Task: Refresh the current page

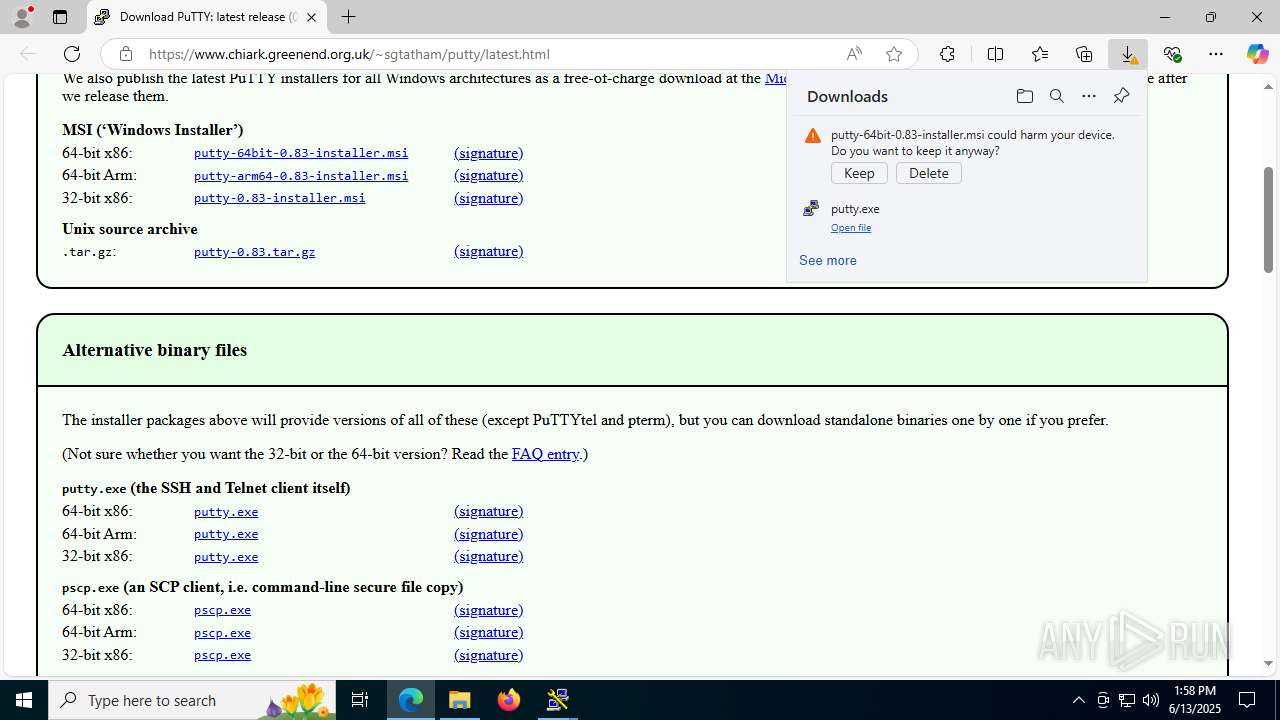Action: pos(72,54)
